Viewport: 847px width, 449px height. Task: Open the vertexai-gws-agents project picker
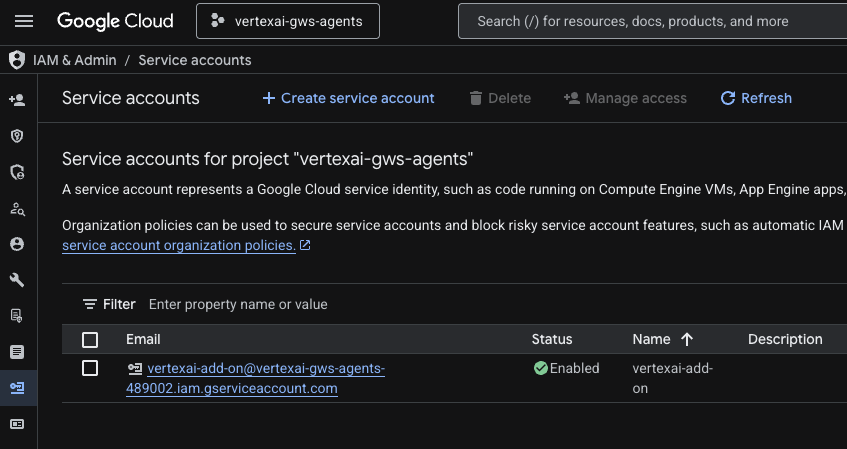click(x=288, y=21)
